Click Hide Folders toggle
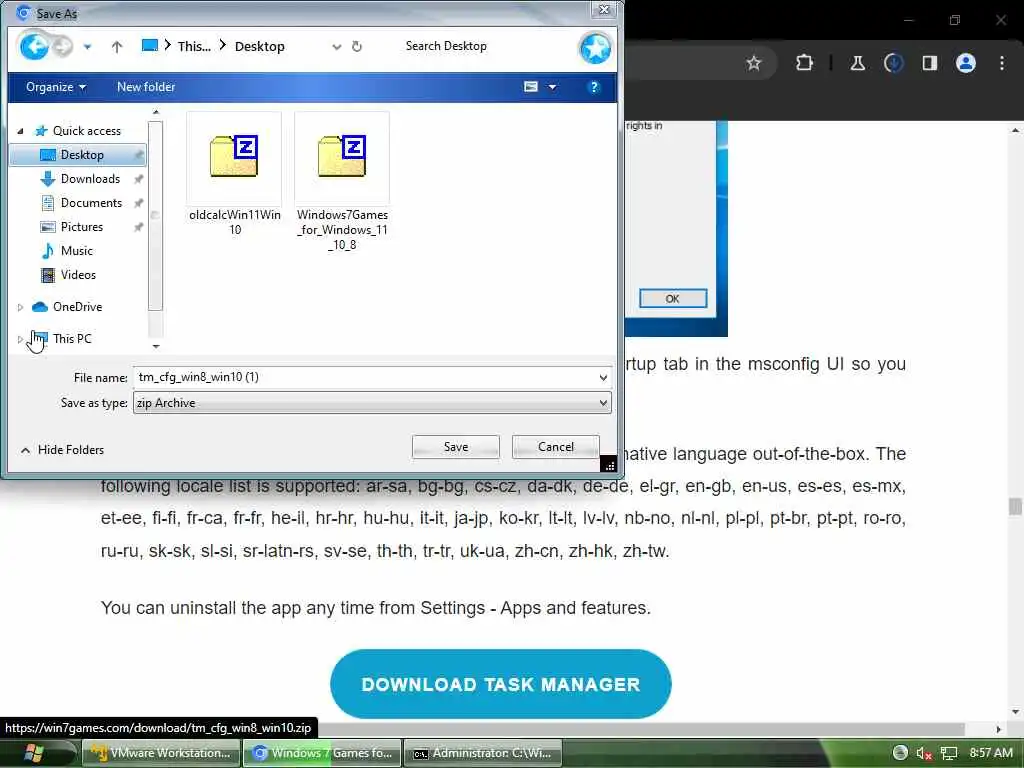The width and height of the screenshot is (1024, 768). (63, 449)
